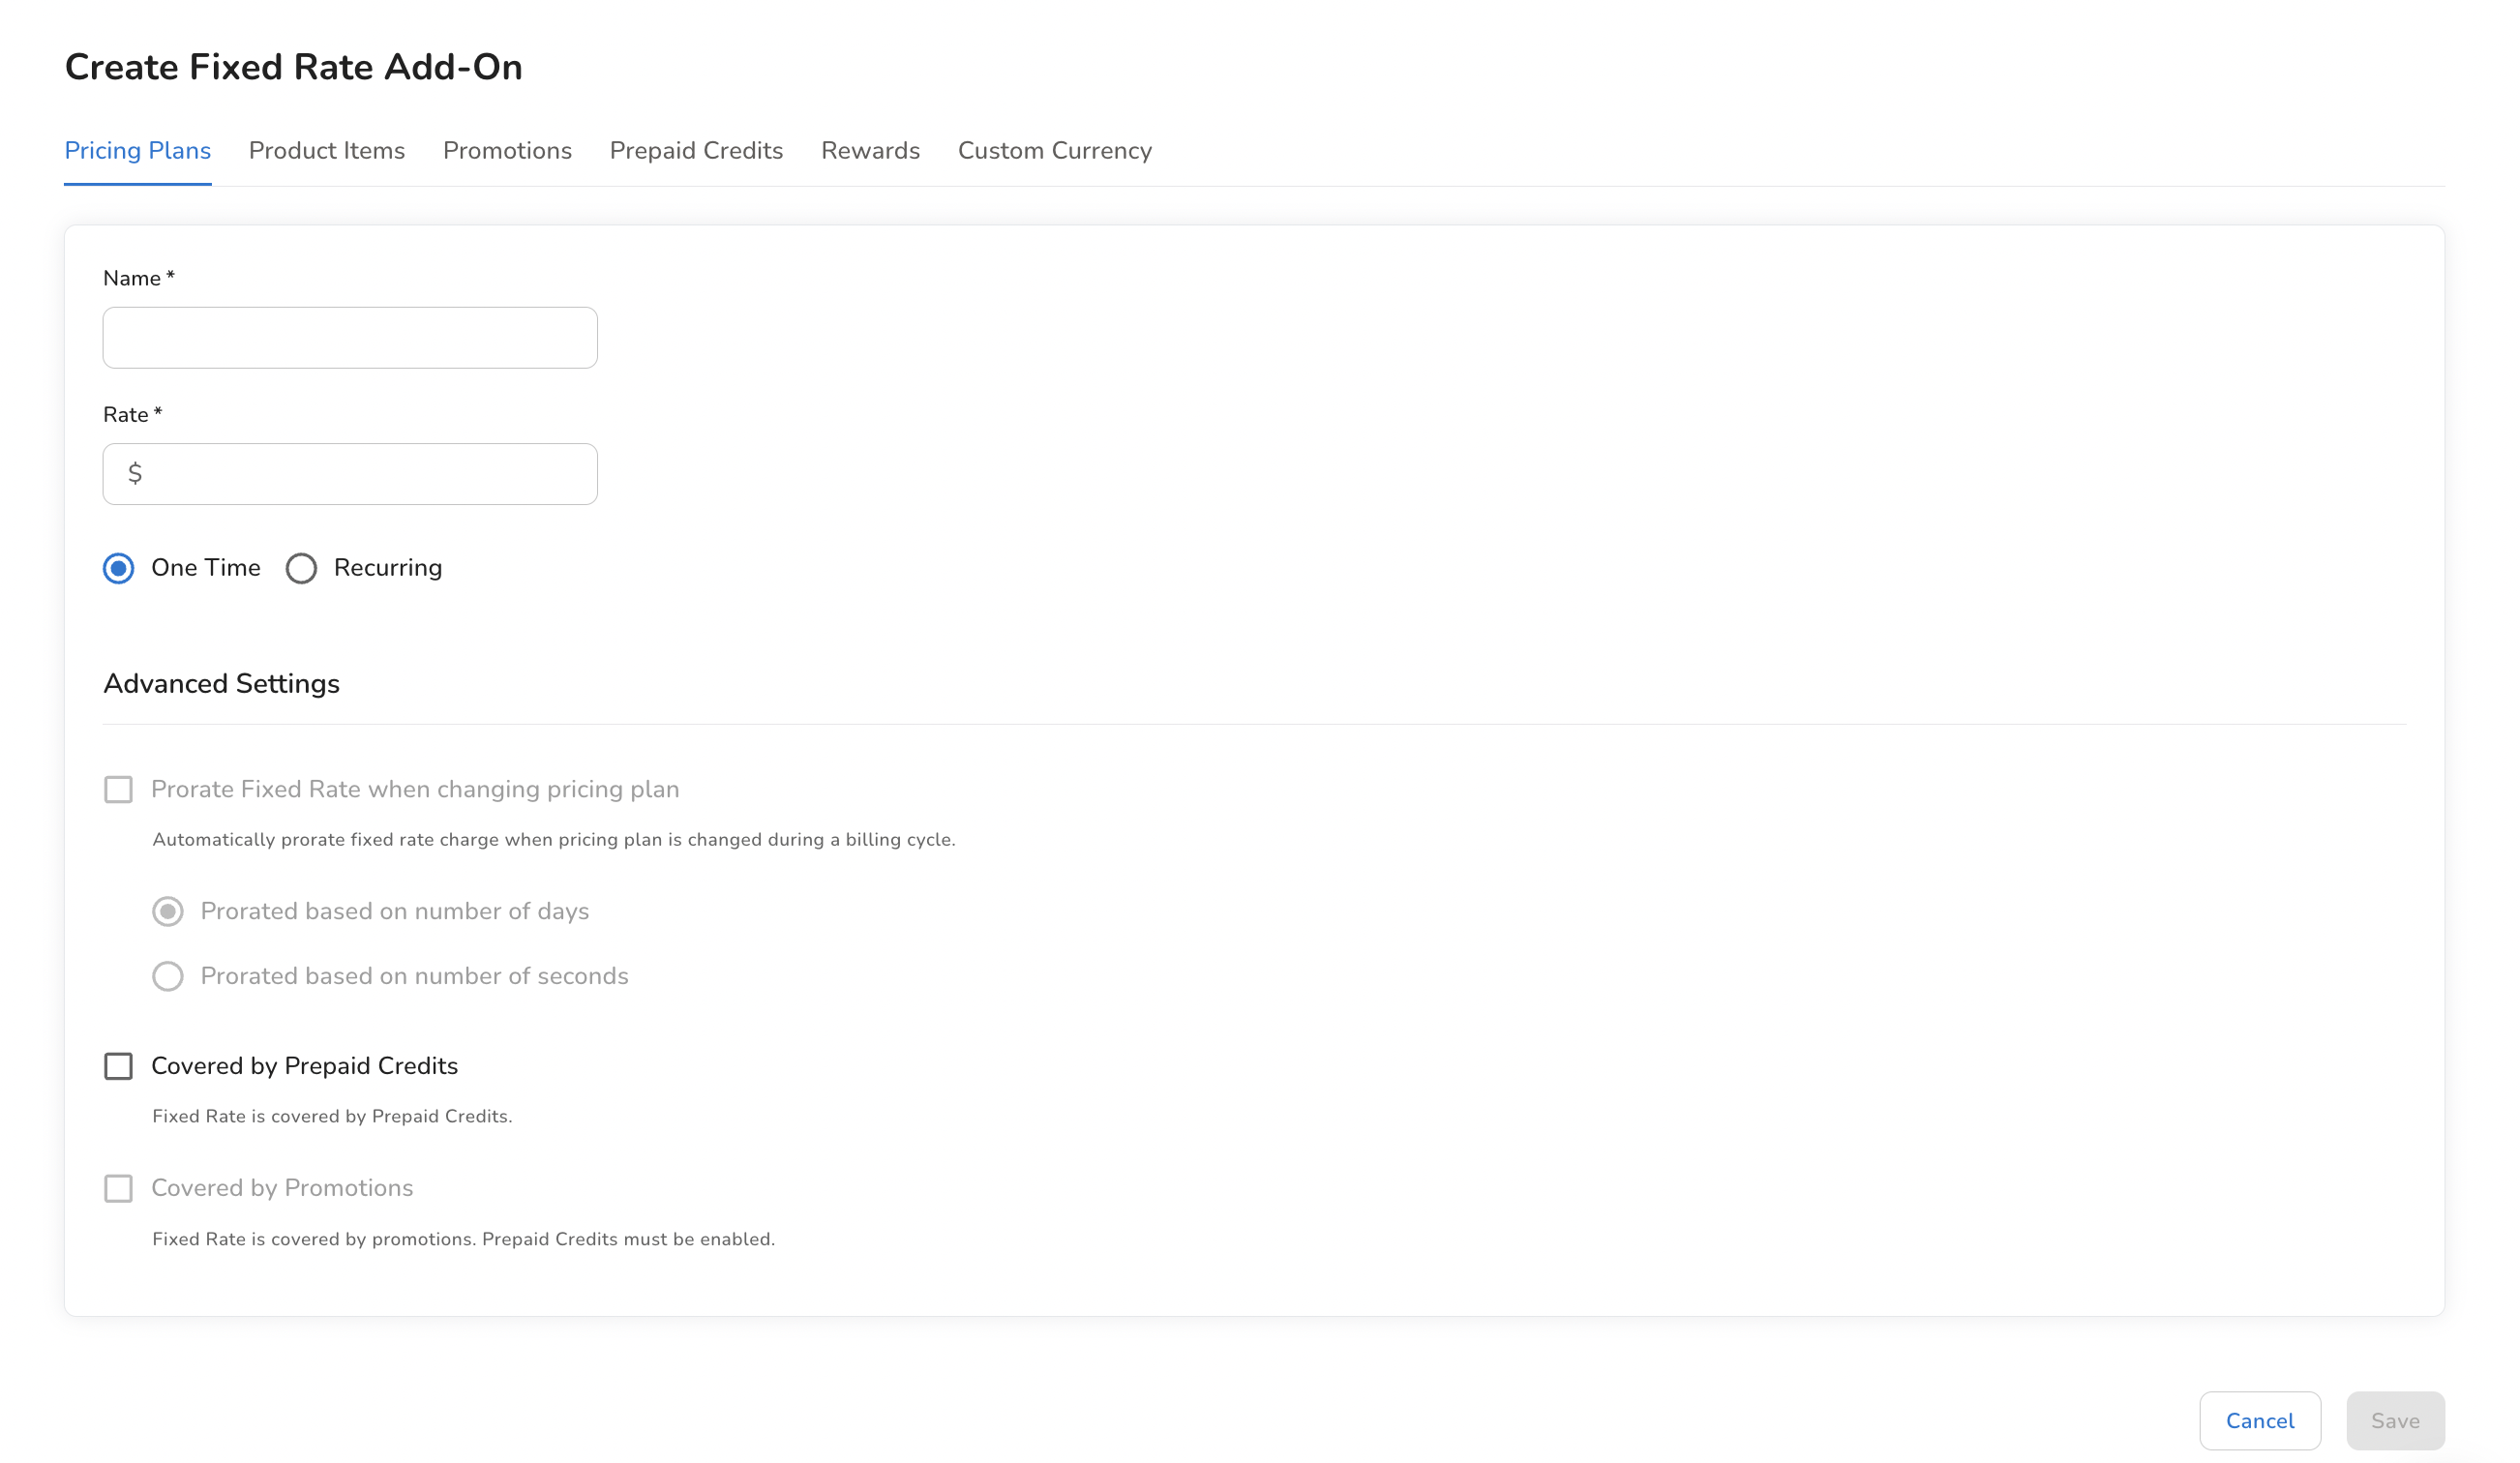
Task: Click the Recurring label text
Action: pyautogui.click(x=388, y=568)
